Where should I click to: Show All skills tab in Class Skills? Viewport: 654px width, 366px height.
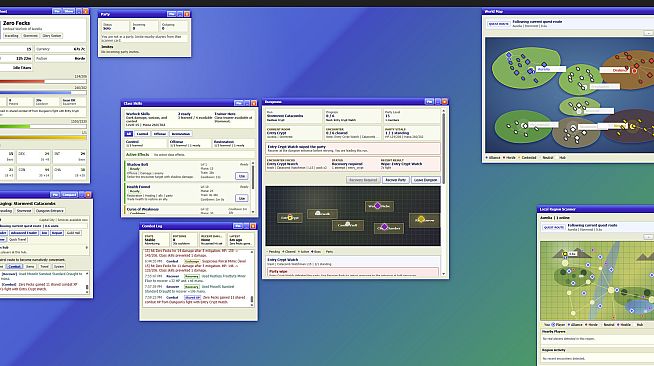(128, 134)
